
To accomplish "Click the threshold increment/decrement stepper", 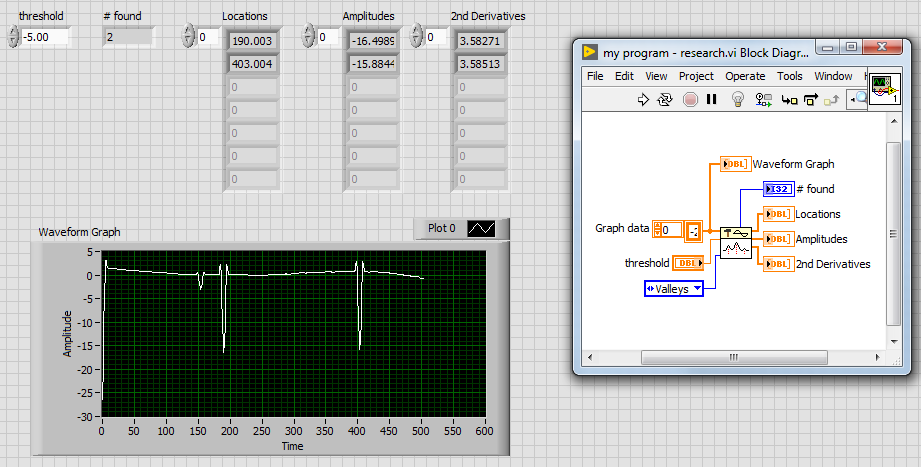I will coord(13,37).
